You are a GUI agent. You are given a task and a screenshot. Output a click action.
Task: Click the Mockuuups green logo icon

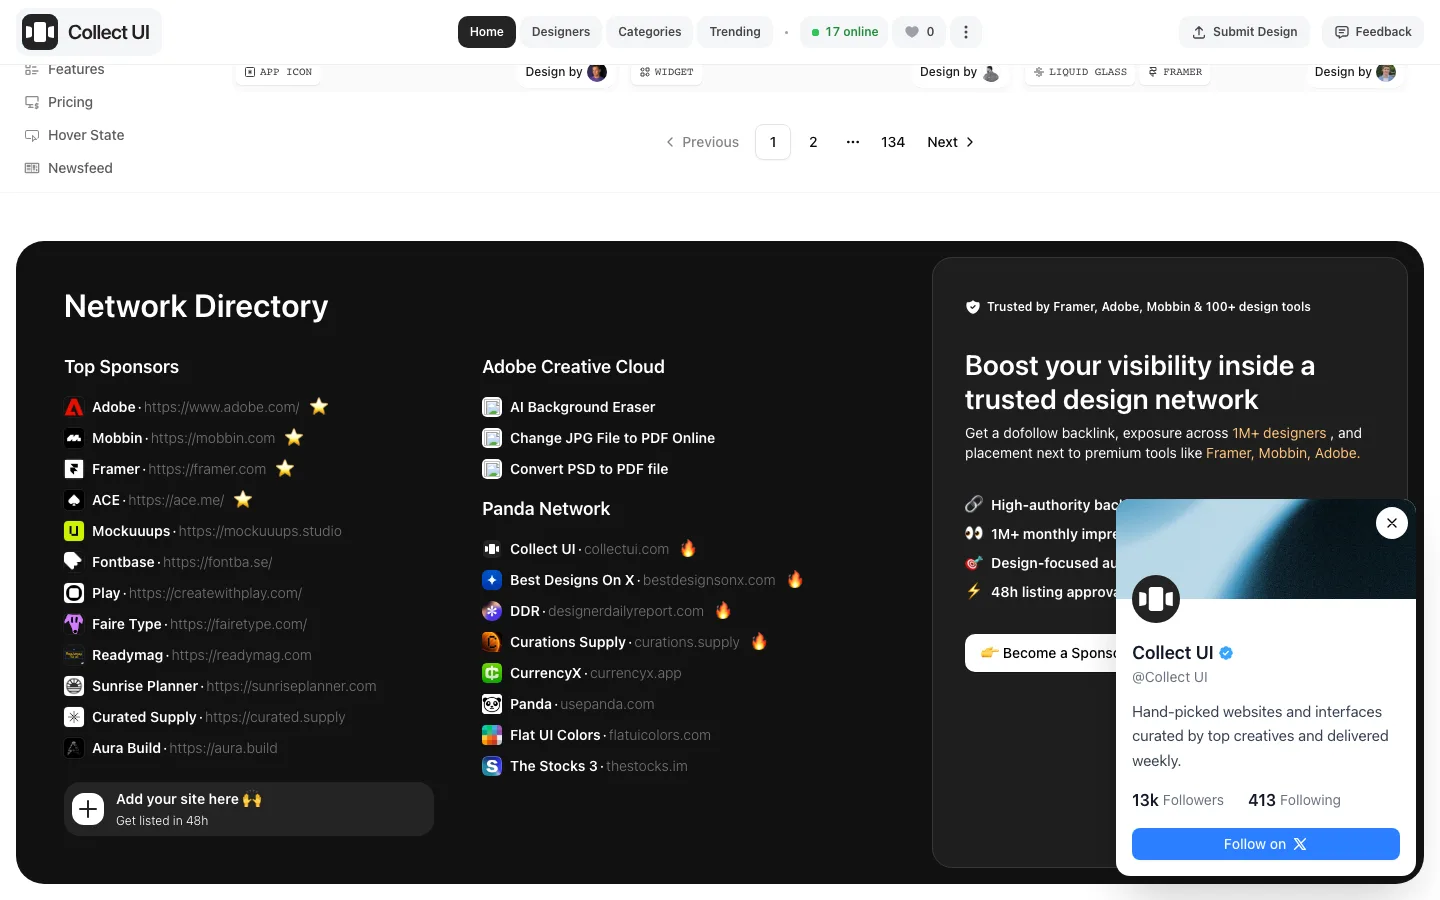[74, 531]
